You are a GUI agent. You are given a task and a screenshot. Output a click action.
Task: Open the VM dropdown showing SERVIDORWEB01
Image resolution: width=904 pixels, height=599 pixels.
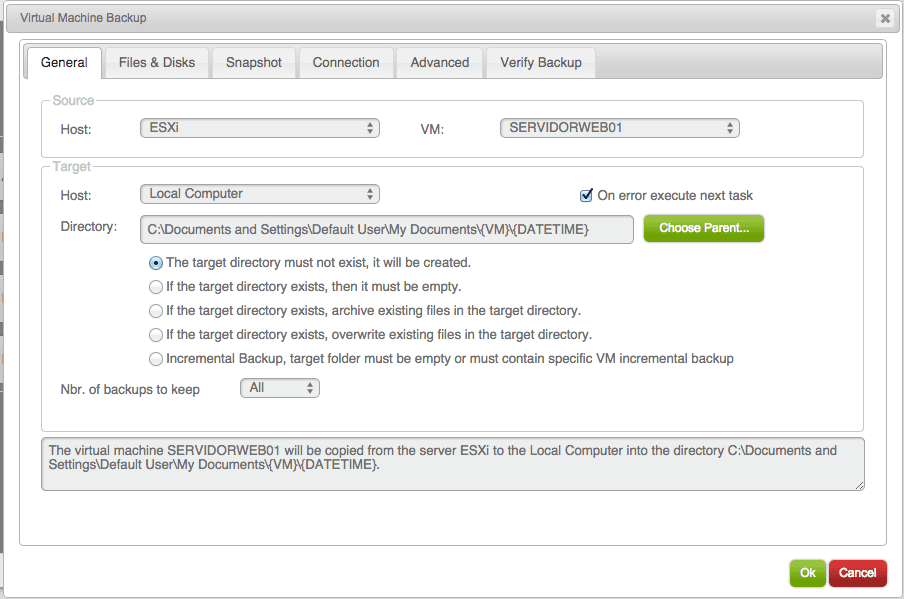(x=619, y=127)
